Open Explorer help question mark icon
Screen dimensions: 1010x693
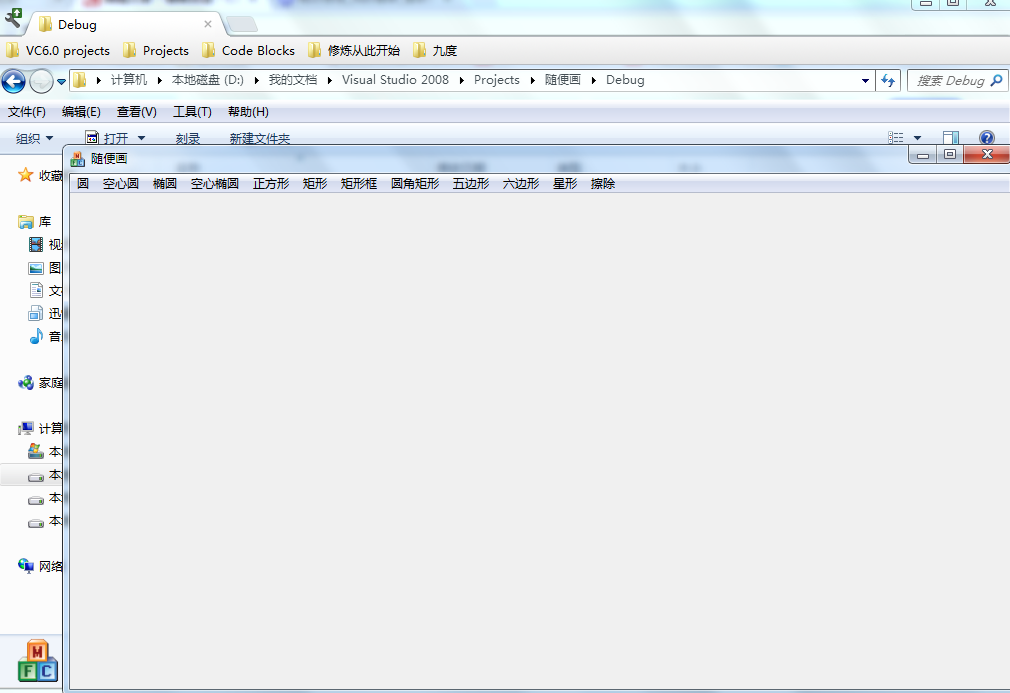[x=986, y=138]
